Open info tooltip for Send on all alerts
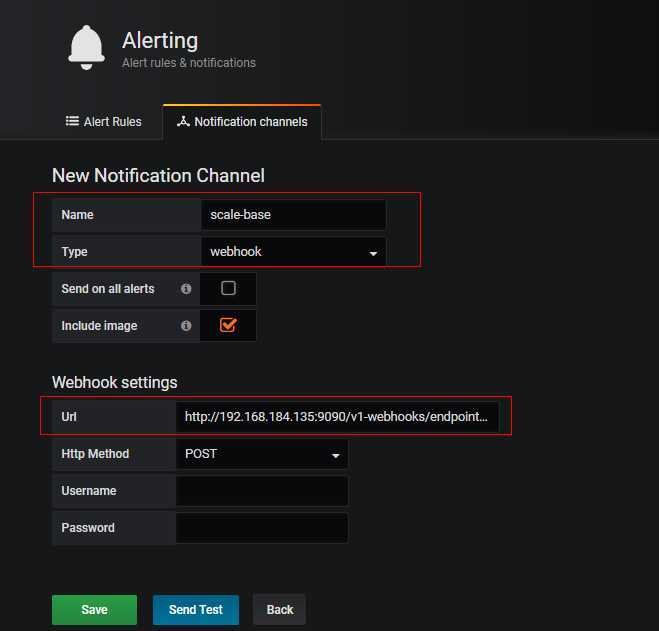 186,289
